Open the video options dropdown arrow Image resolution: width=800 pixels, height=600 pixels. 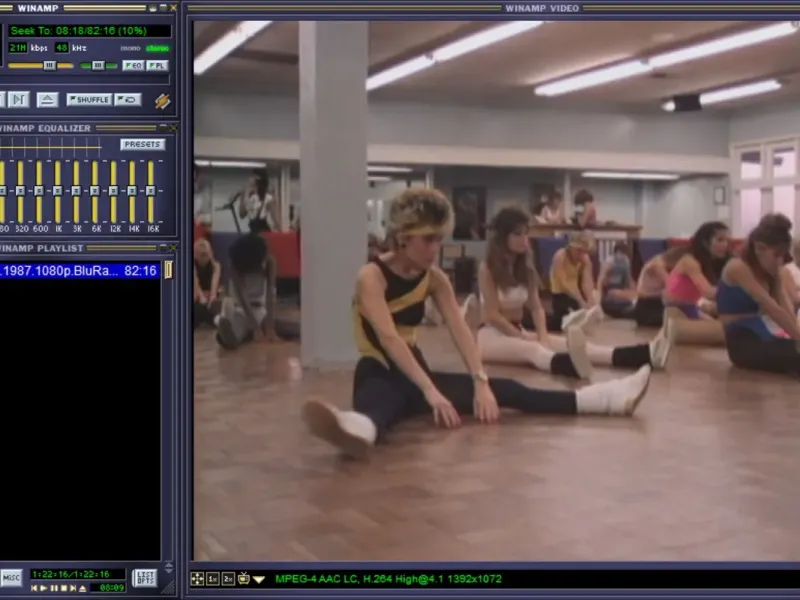pos(259,579)
